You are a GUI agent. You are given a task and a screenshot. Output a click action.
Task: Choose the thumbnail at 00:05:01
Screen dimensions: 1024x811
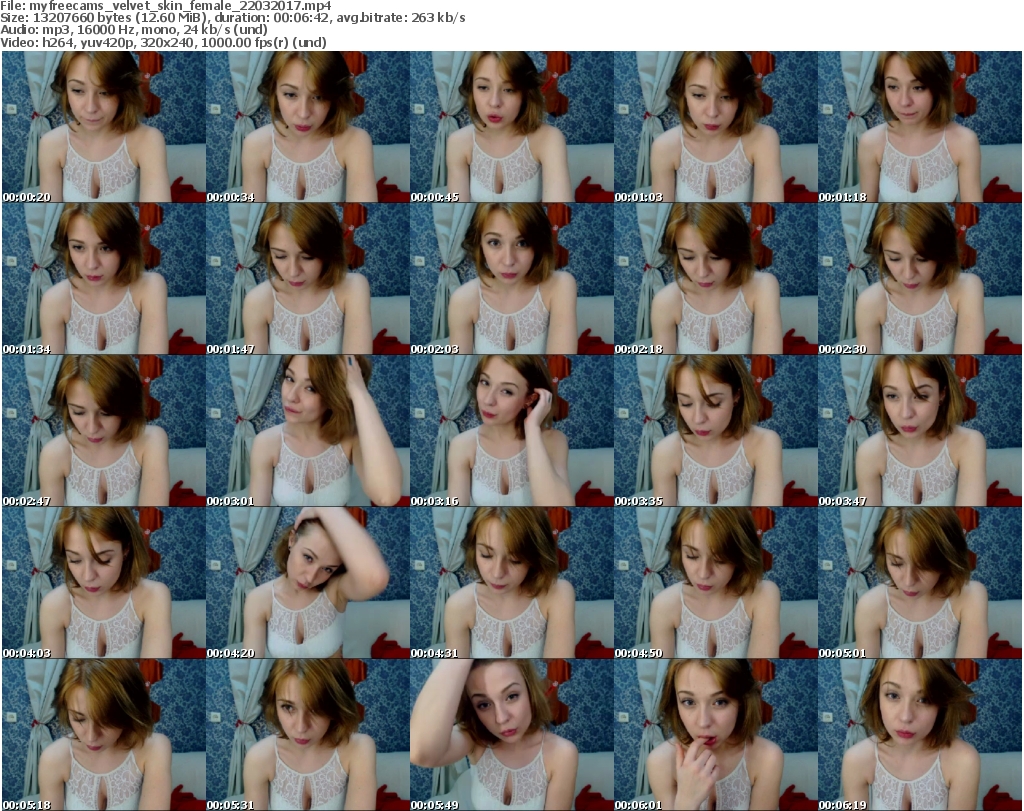[x=920, y=583]
